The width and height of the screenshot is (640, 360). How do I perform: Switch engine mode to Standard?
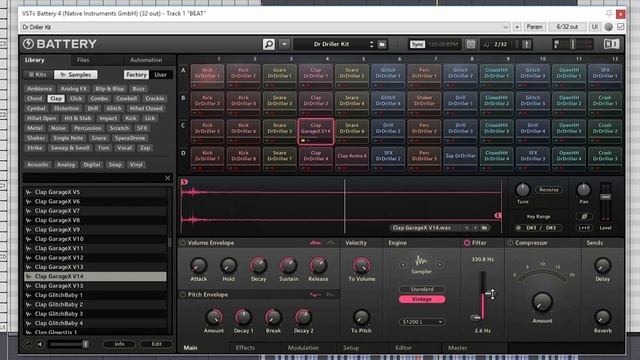(422, 289)
